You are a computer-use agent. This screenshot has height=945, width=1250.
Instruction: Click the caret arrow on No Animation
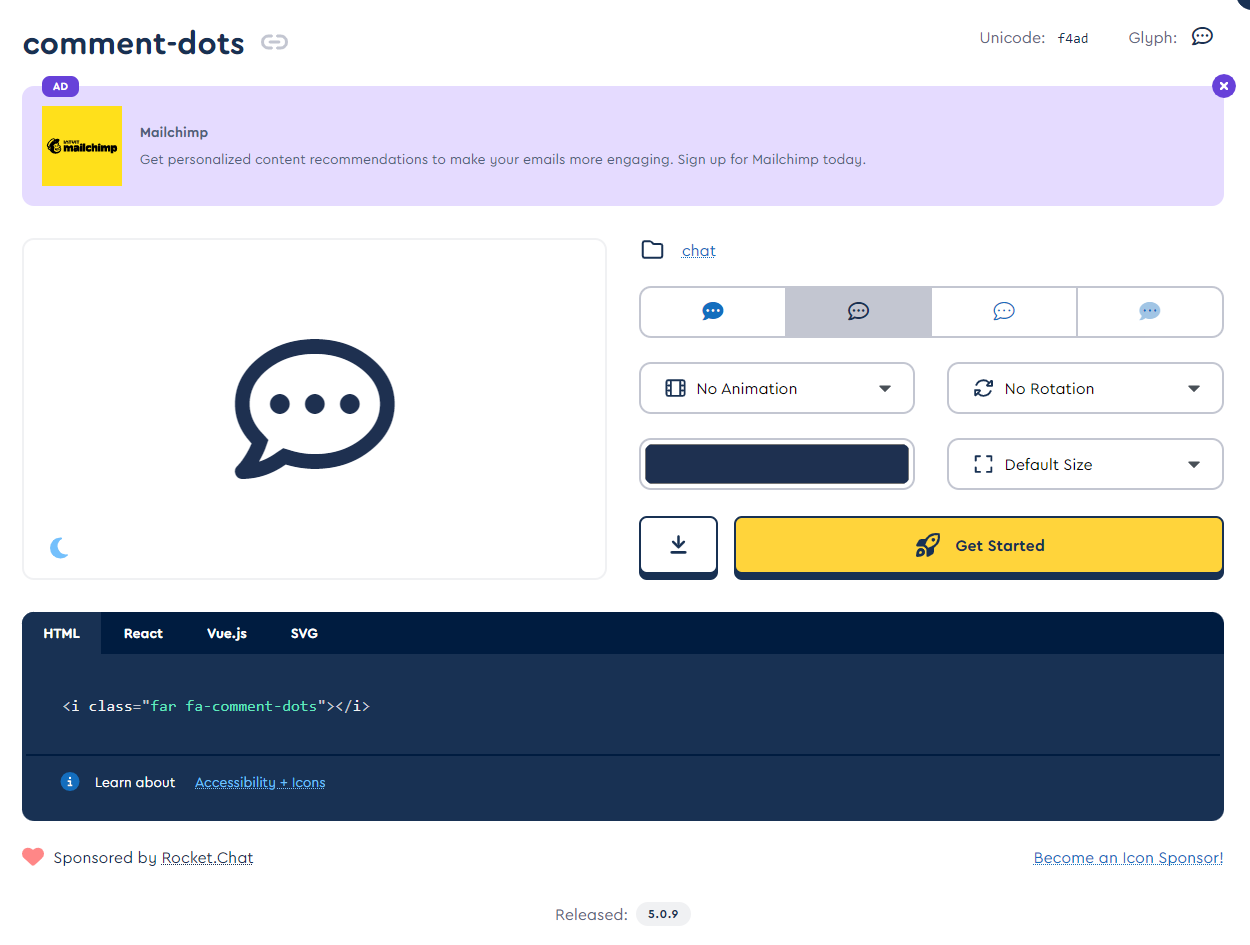tap(885, 389)
